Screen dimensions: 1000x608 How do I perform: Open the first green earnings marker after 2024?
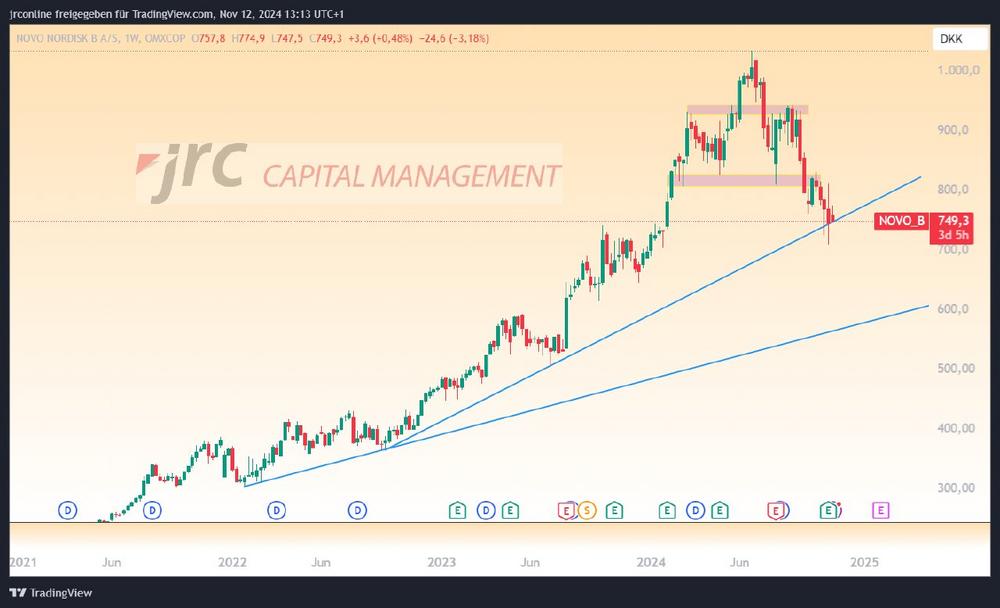point(666,510)
